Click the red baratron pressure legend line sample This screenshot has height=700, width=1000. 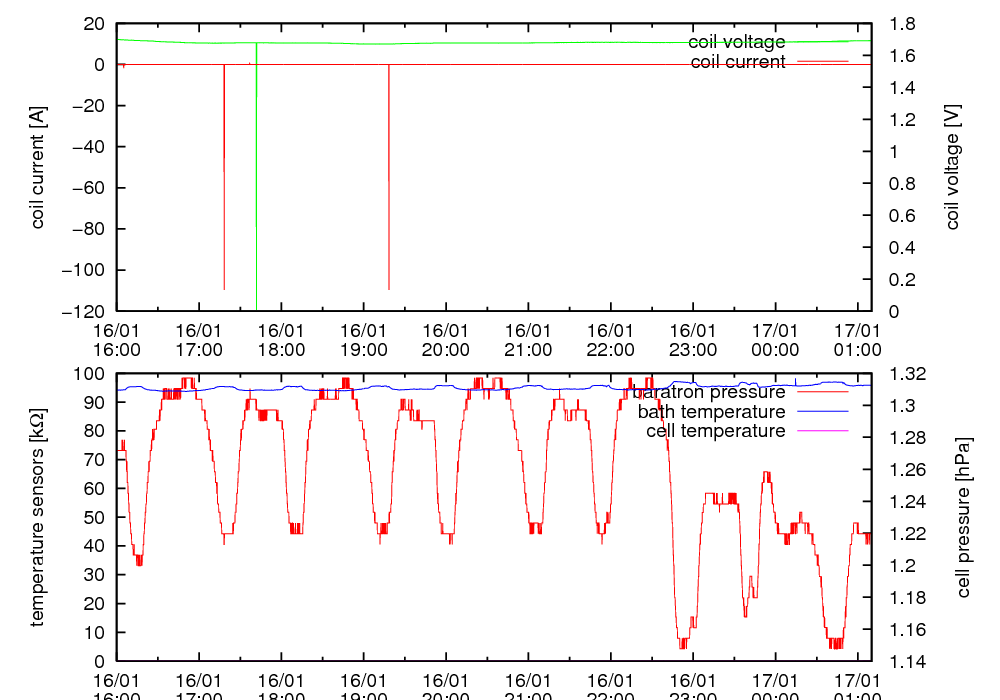coord(821,392)
